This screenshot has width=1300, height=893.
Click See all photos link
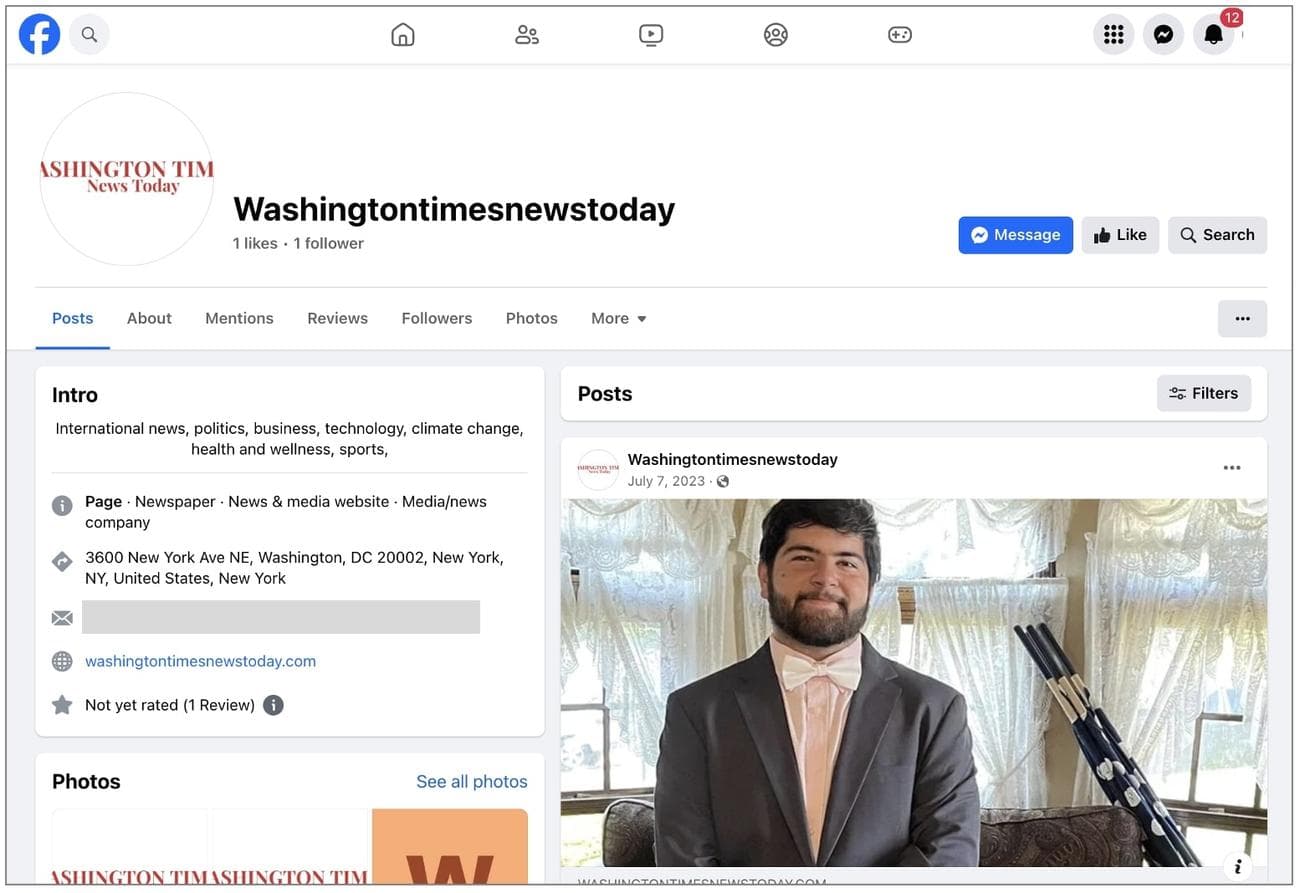(471, 781)
